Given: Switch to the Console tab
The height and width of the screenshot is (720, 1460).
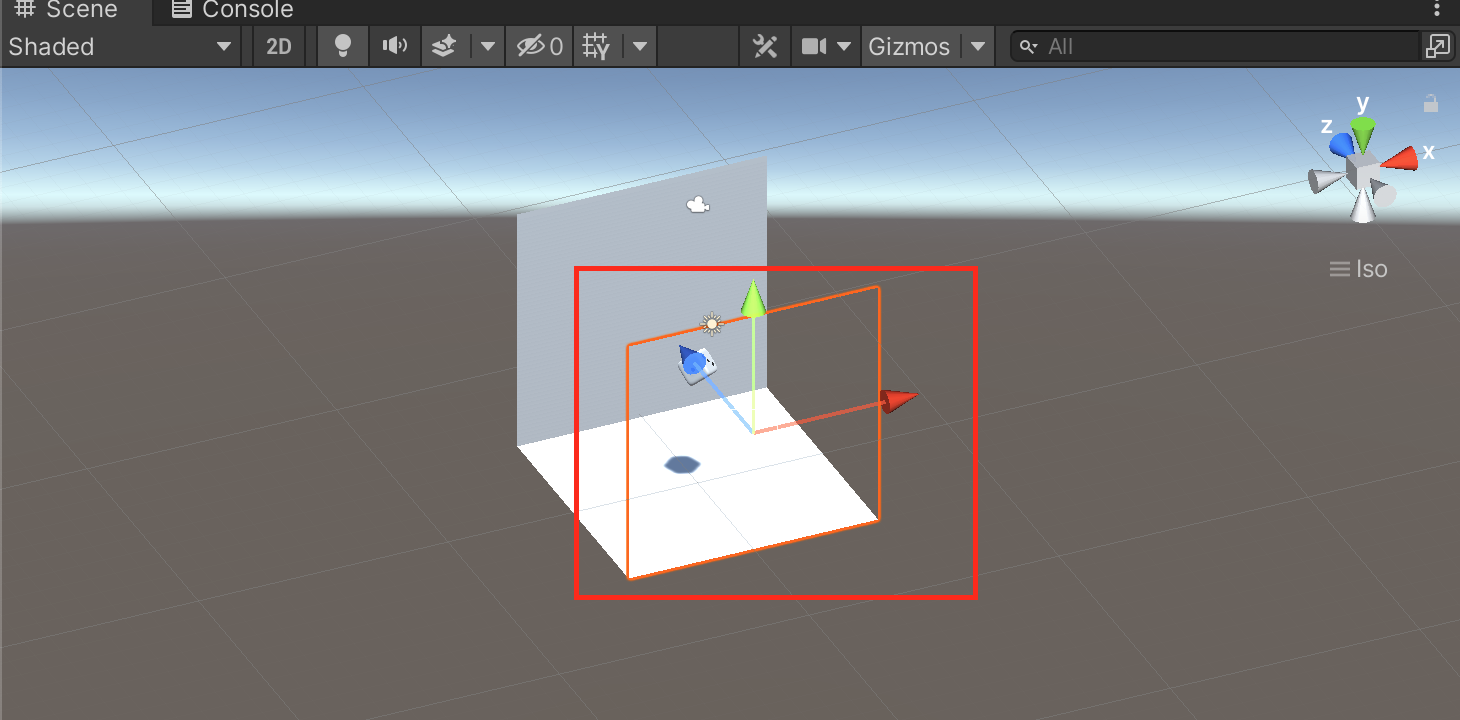Looking at the screenshot, I should pos(233,11).
